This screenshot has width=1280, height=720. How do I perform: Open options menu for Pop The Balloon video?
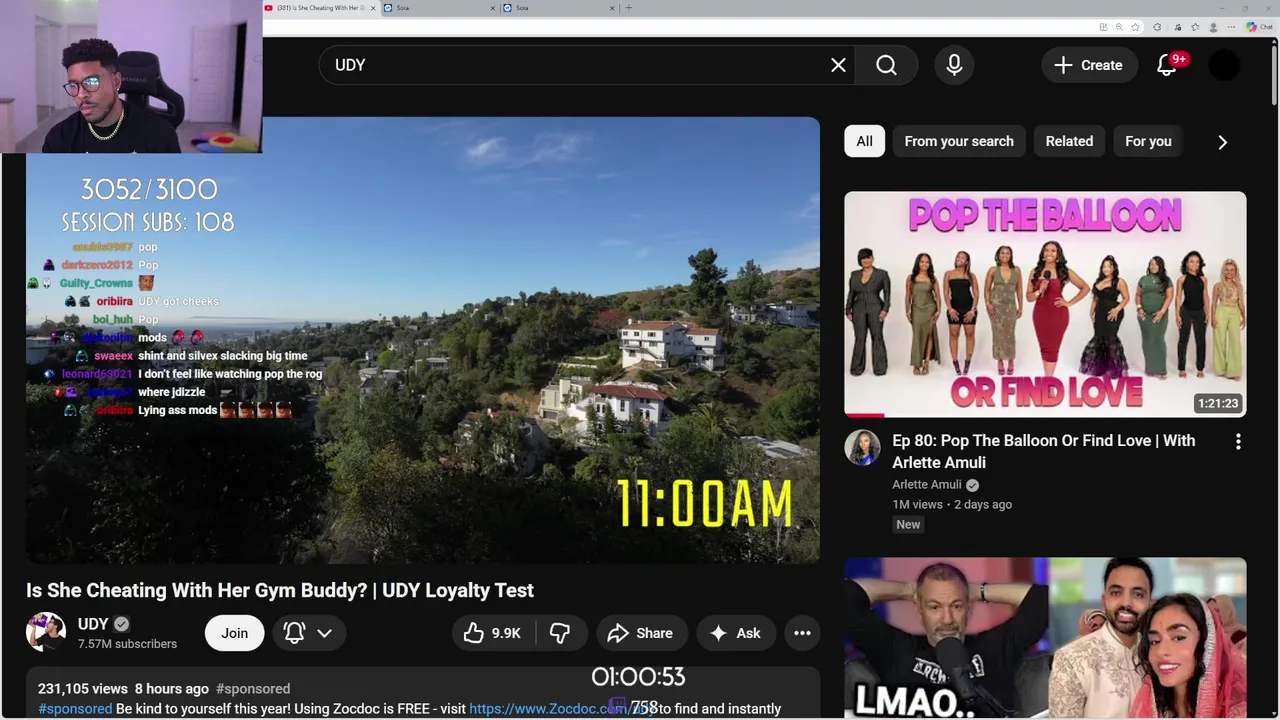pos(1238,442)
